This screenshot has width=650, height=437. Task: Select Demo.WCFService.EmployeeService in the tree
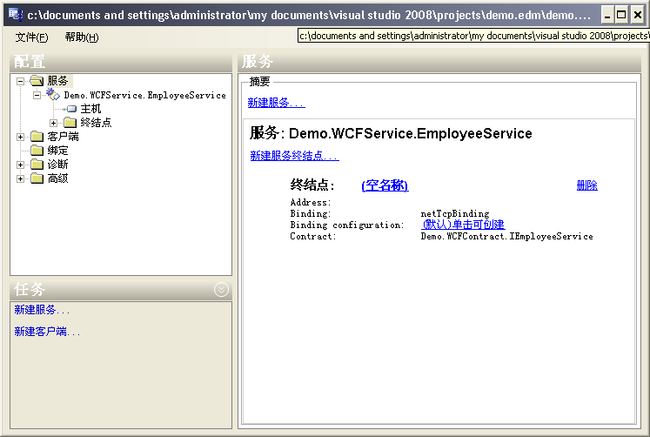pyautogui.click(x=145, y=95)
